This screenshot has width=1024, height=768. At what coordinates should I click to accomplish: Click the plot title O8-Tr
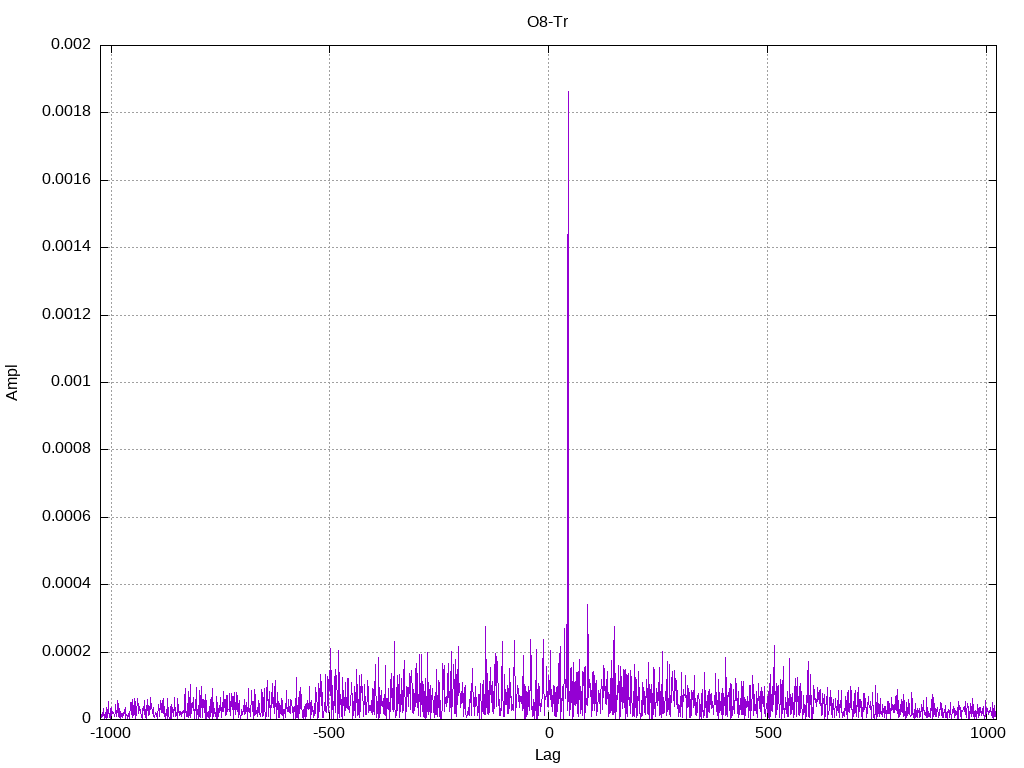pos(547,22)
